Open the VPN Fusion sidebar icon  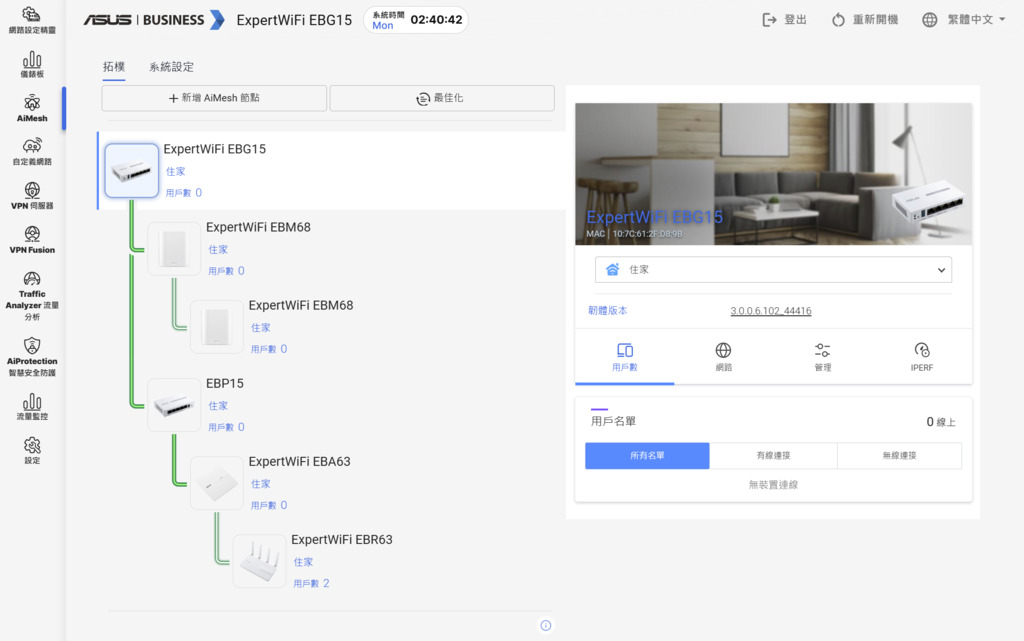point(32,234)
